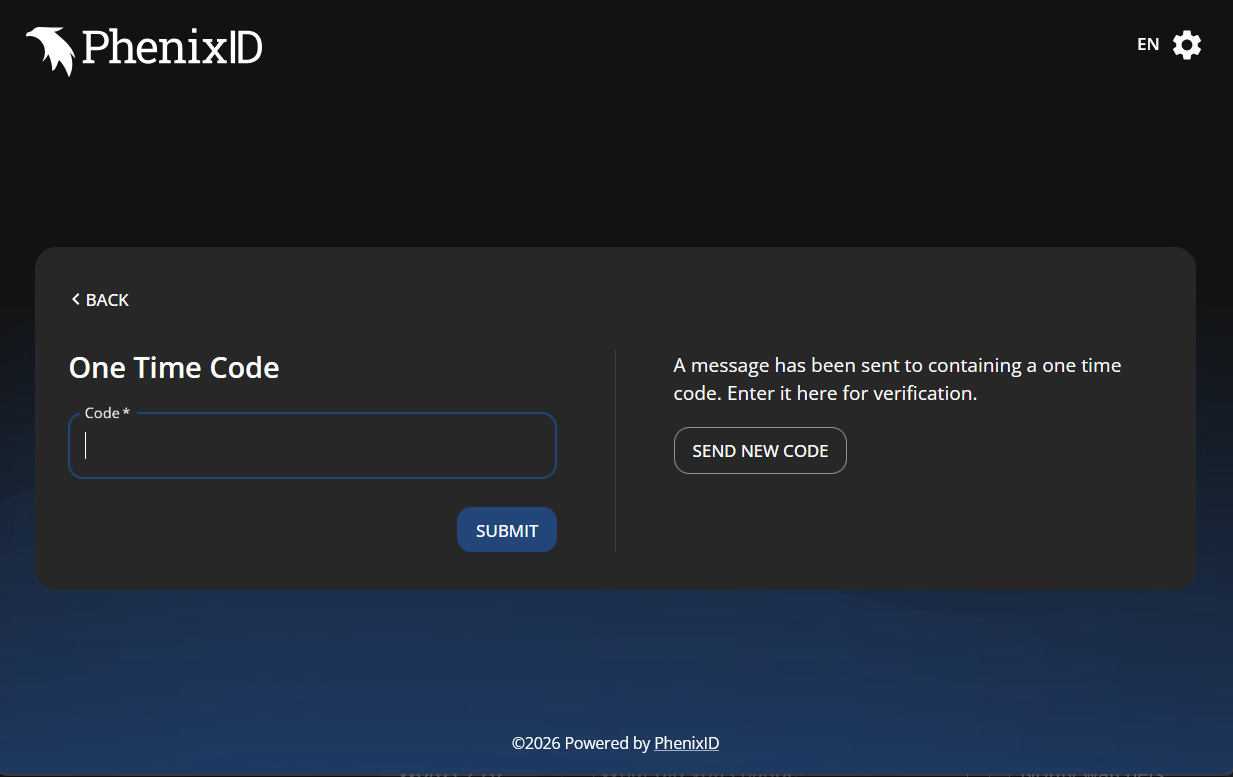Click the Code* field label

coord(107,413)
